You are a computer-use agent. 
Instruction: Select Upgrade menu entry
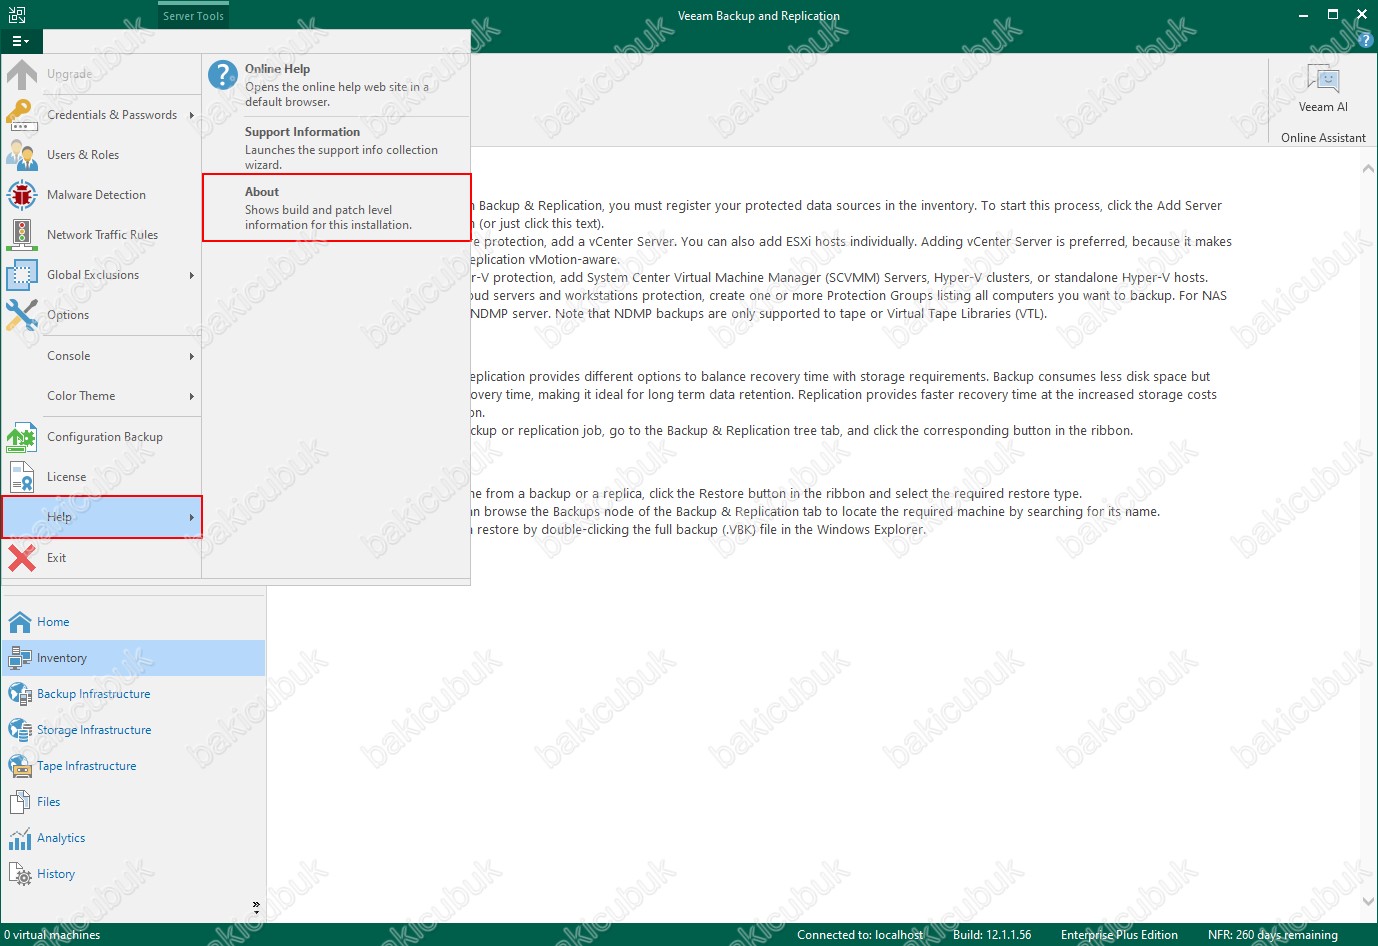pos(102,75)
